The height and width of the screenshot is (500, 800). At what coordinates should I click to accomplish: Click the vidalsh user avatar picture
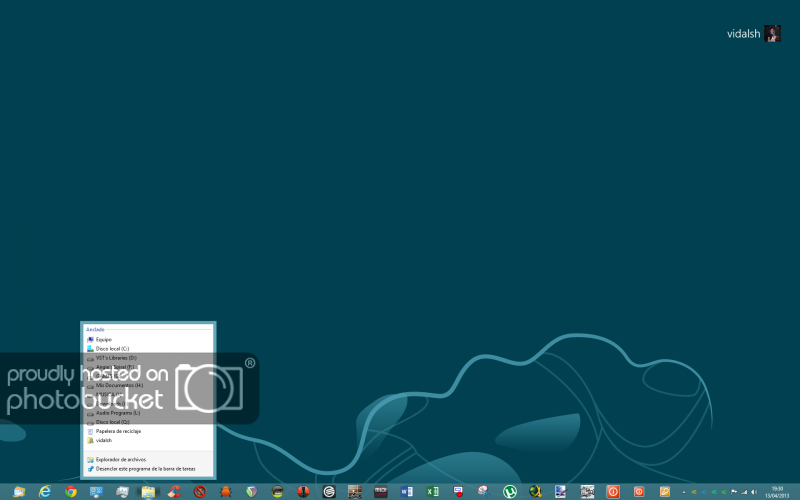coord(772,34)
